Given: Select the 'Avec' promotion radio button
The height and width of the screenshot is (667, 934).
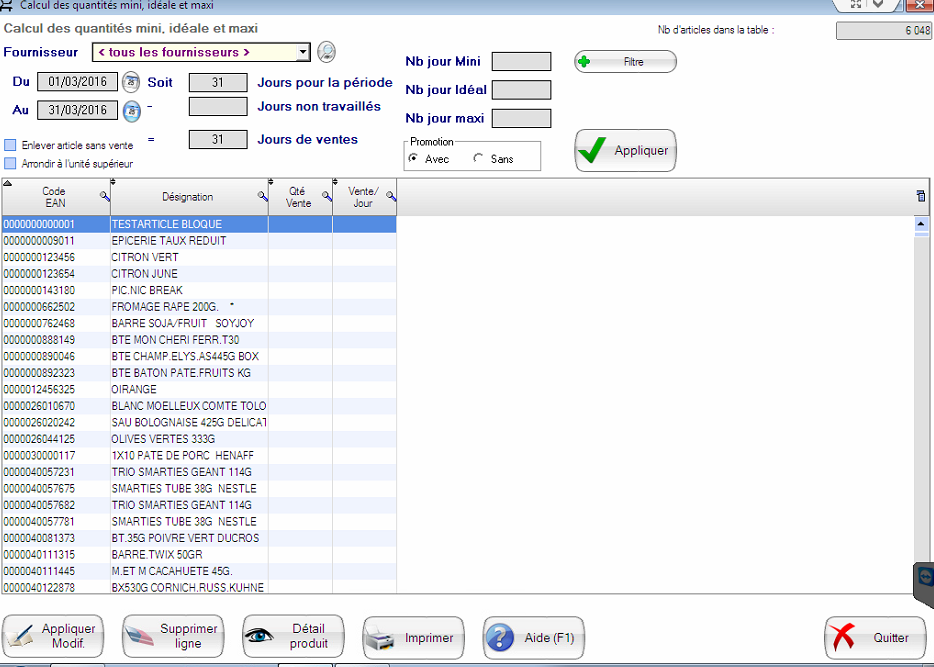Looking at the screenshot, I should [x=414, y=159].
